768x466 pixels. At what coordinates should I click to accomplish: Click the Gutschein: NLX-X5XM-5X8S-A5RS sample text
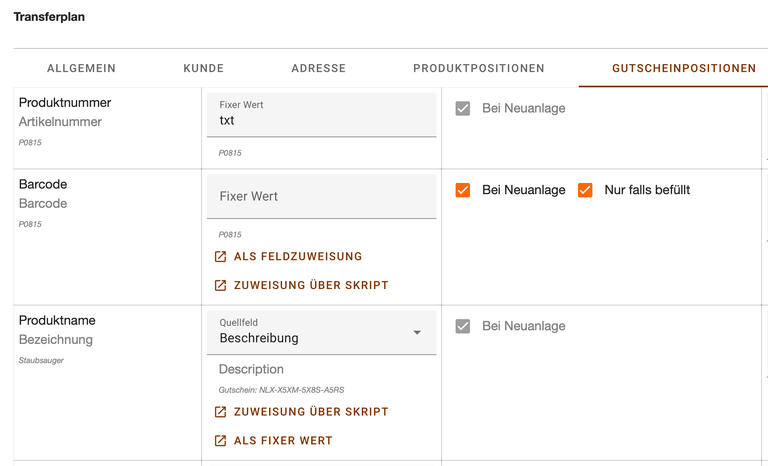pos(281,390)
